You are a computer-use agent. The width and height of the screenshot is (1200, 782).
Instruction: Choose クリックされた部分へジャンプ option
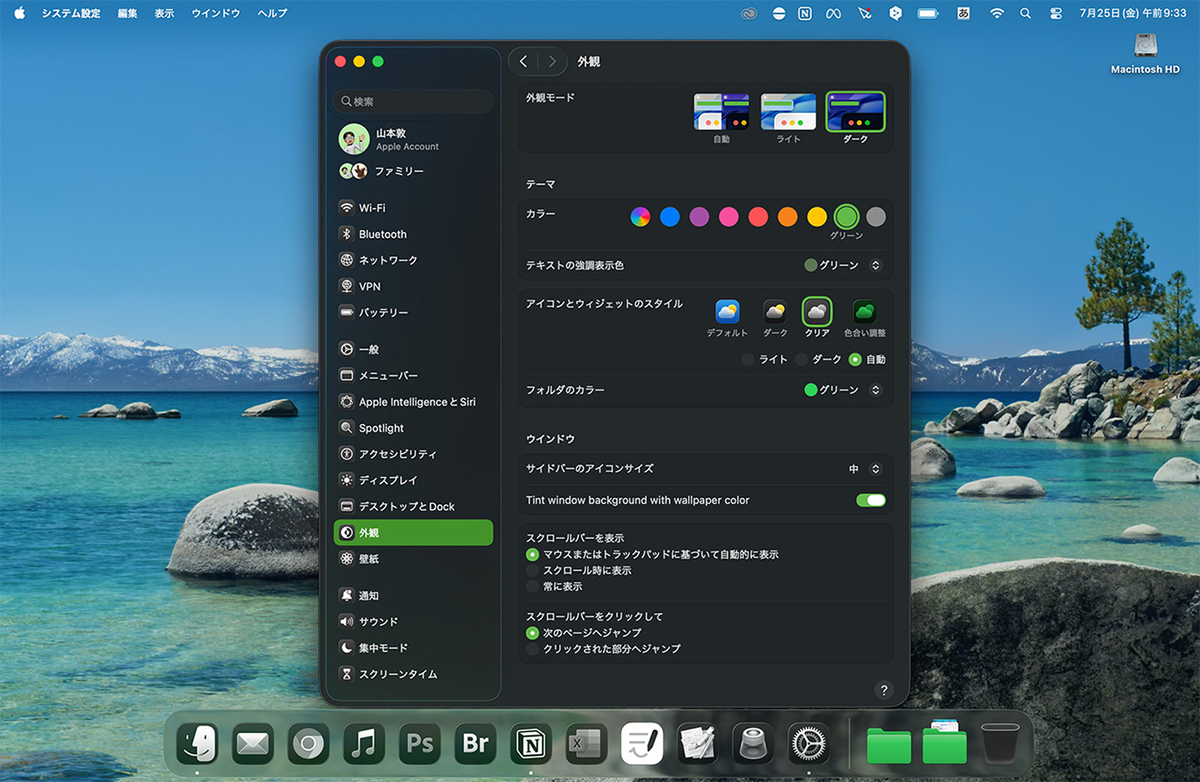coord(533,649)
